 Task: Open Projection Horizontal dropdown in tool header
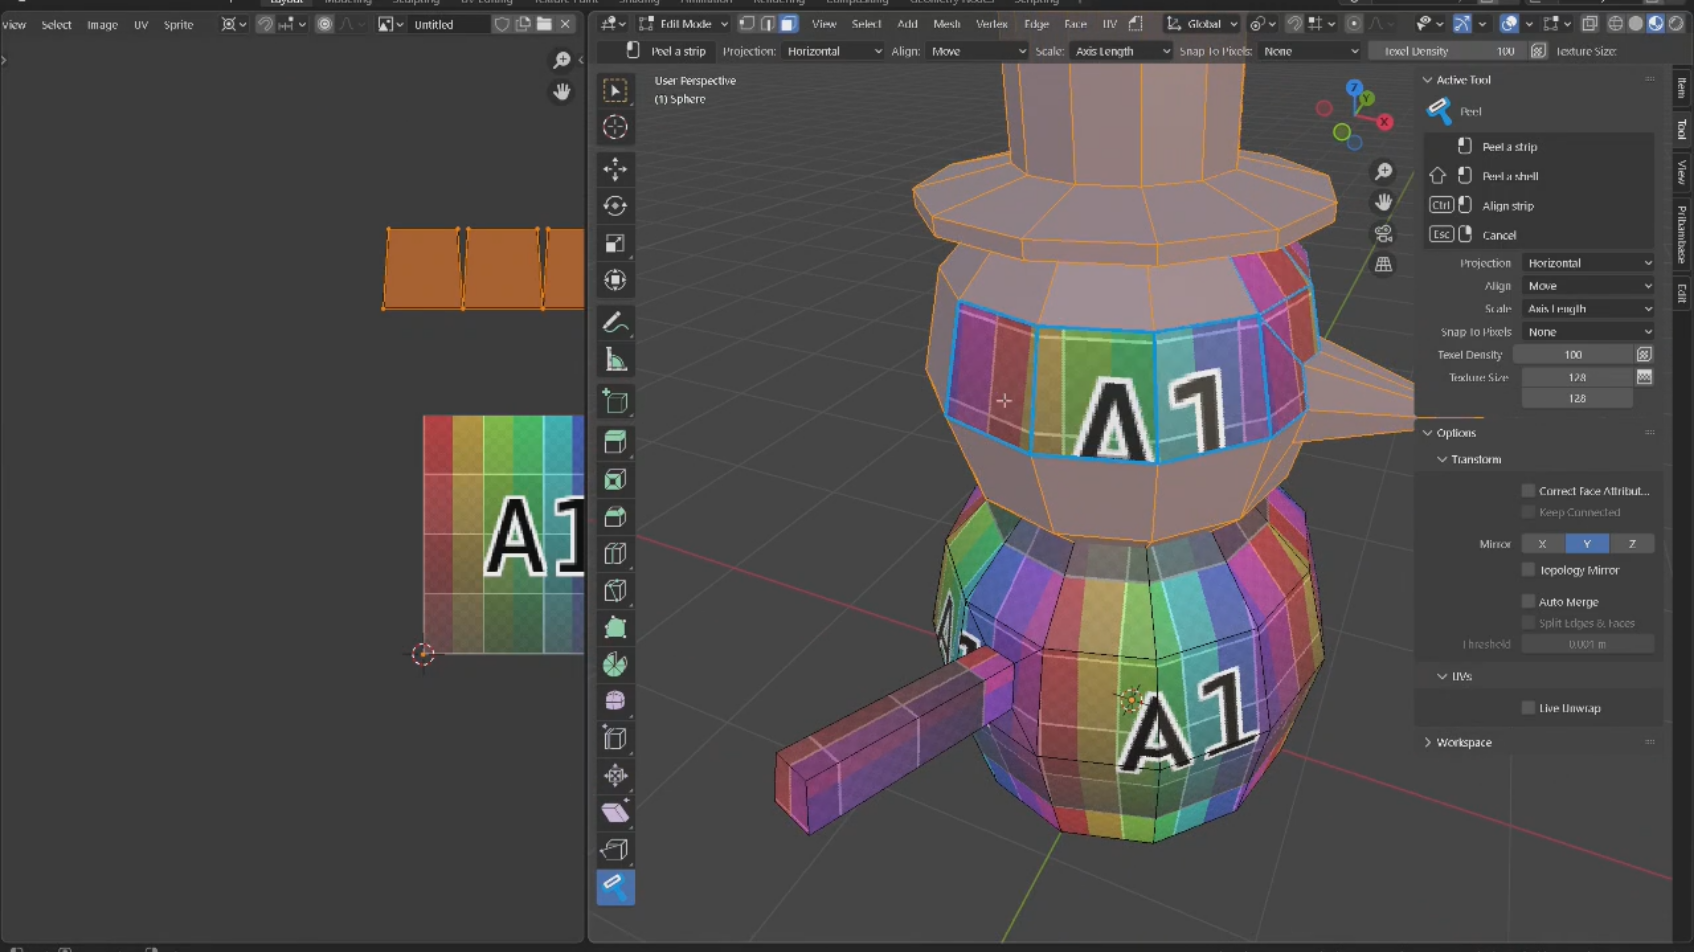pos(833,51)
